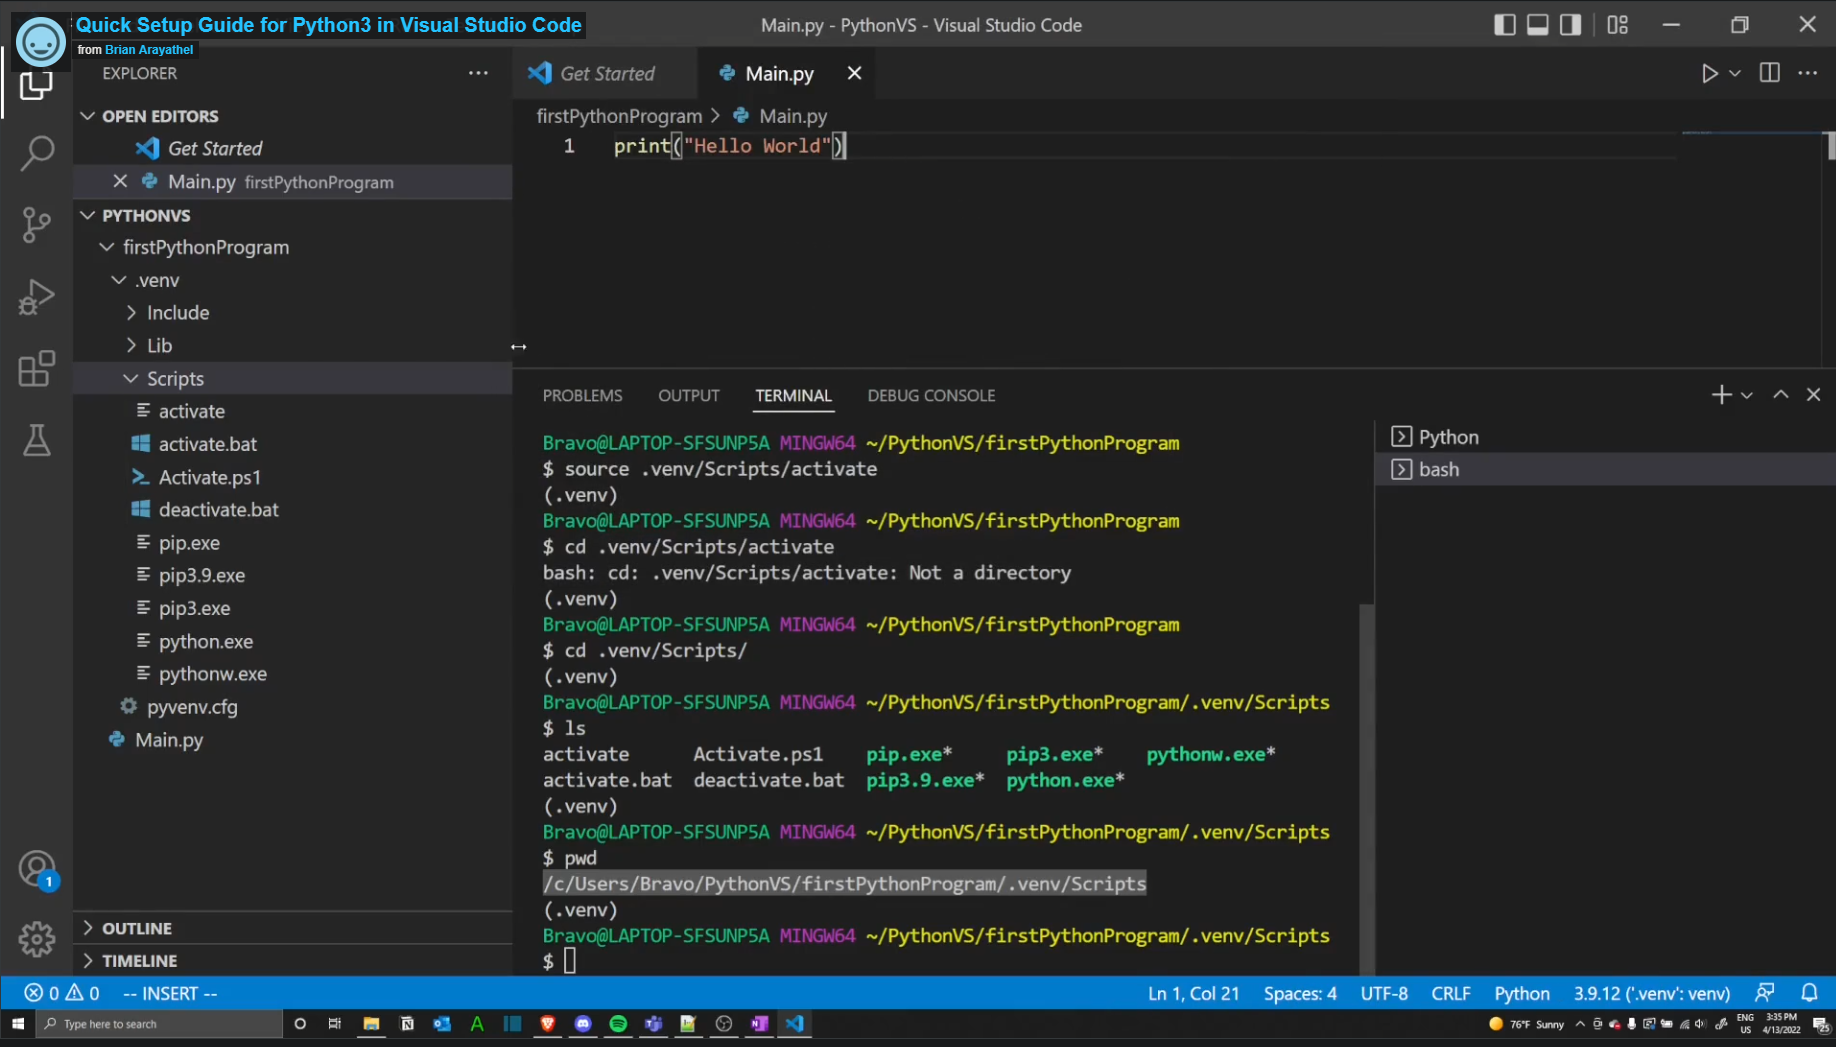This screenshot has height=1047, width=1836.
Task: Open the notifications bell in status bar
Action: pos(1809,993)
